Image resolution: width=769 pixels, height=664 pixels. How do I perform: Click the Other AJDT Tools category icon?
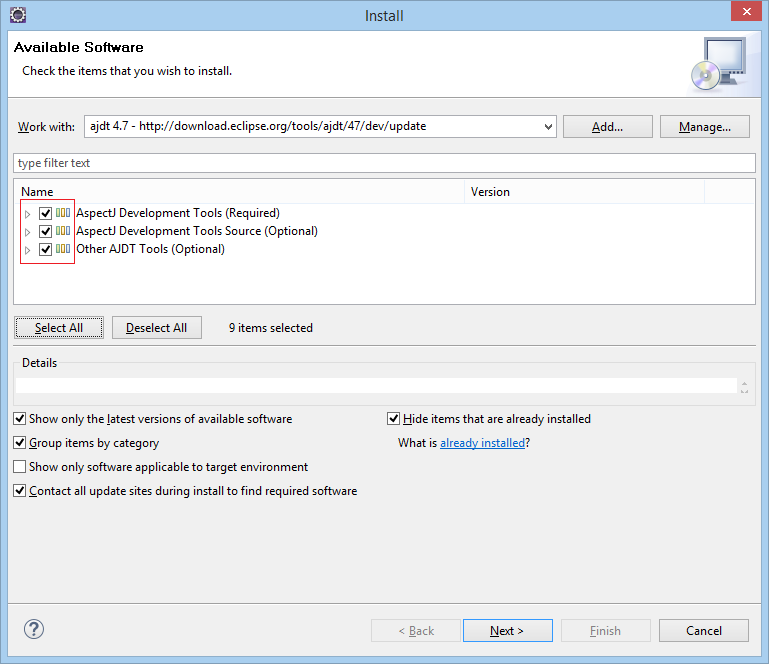63,249
